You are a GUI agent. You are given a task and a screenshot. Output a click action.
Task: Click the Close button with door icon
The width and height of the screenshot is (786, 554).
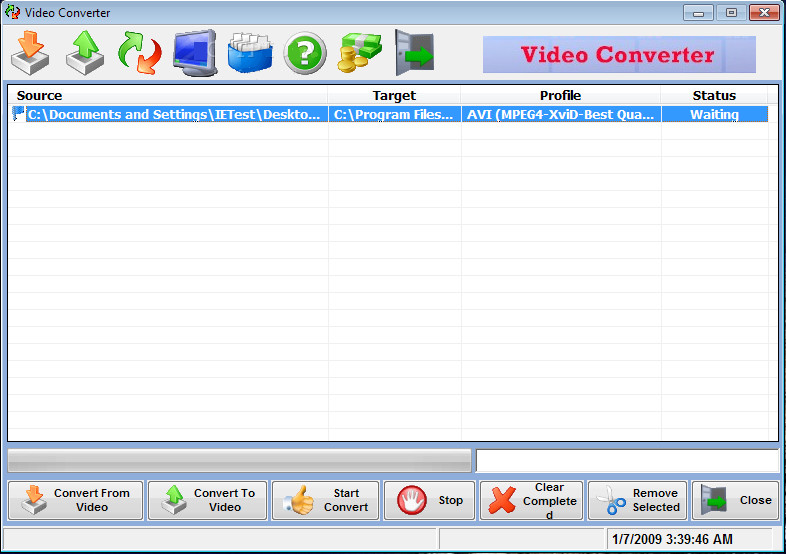(x=735, y=500)
